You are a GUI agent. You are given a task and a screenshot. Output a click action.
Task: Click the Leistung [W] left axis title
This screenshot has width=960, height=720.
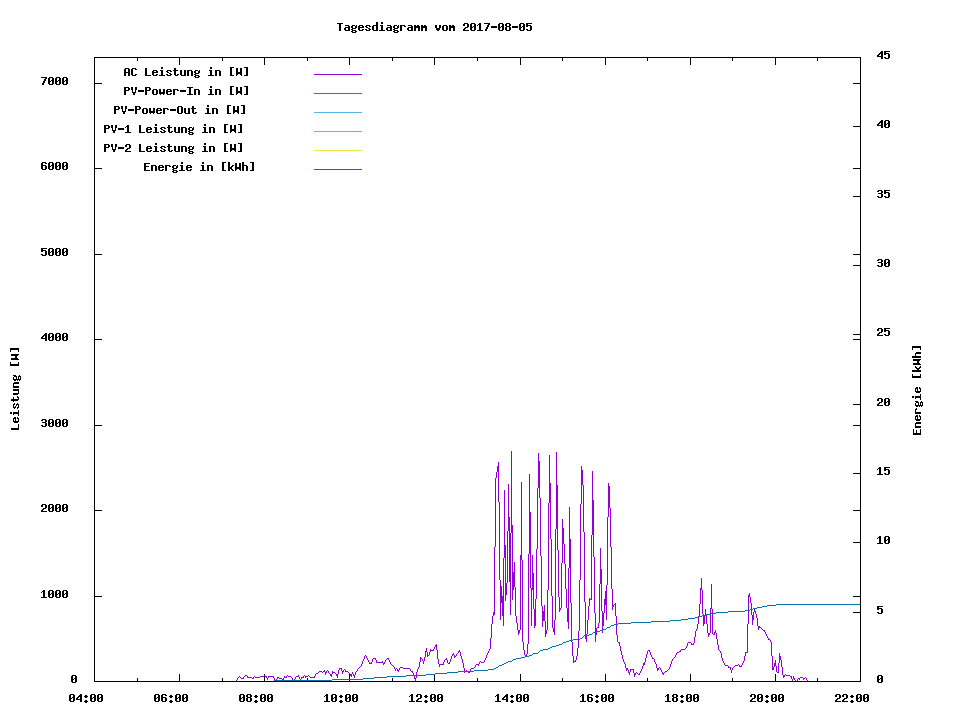click(x=15, y=389)
